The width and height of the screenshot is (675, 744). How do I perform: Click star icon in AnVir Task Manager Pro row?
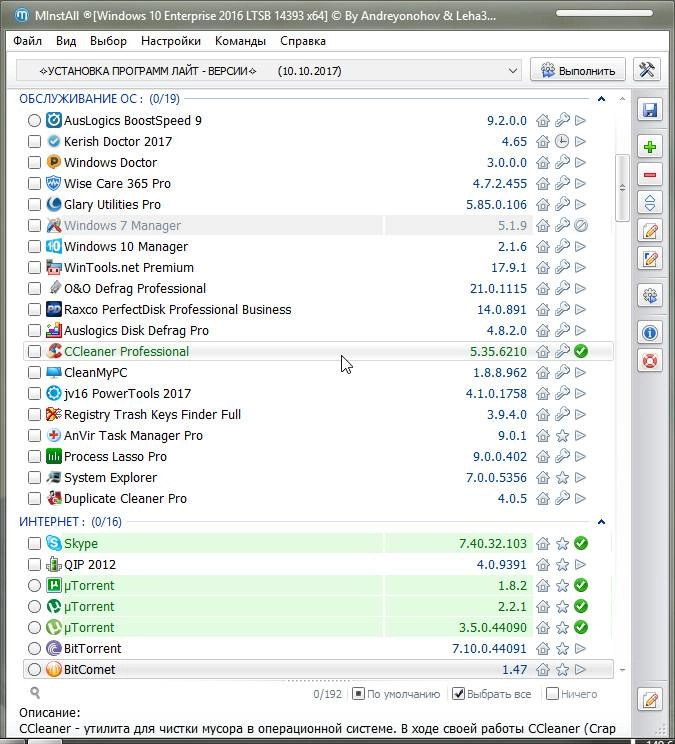(x=562, y=436)
